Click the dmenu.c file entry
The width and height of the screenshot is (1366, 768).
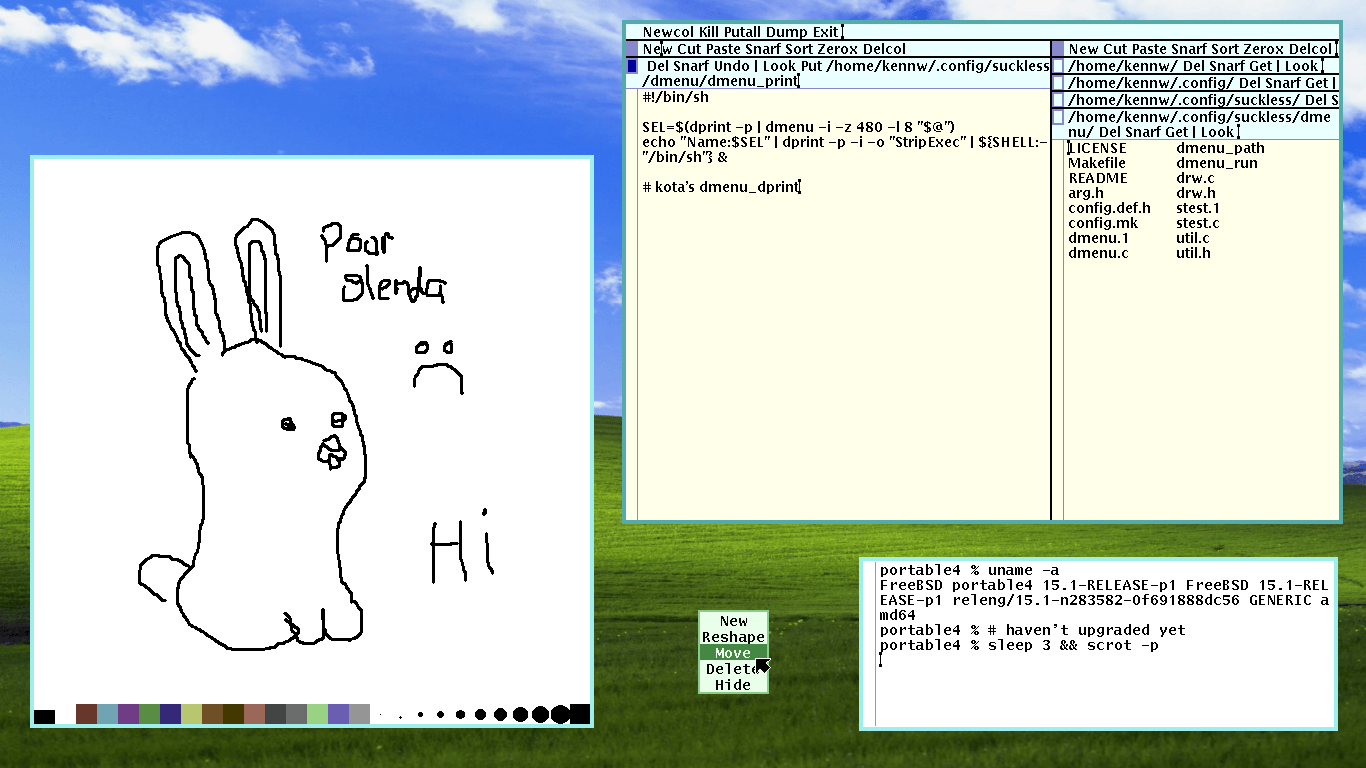1098,253
